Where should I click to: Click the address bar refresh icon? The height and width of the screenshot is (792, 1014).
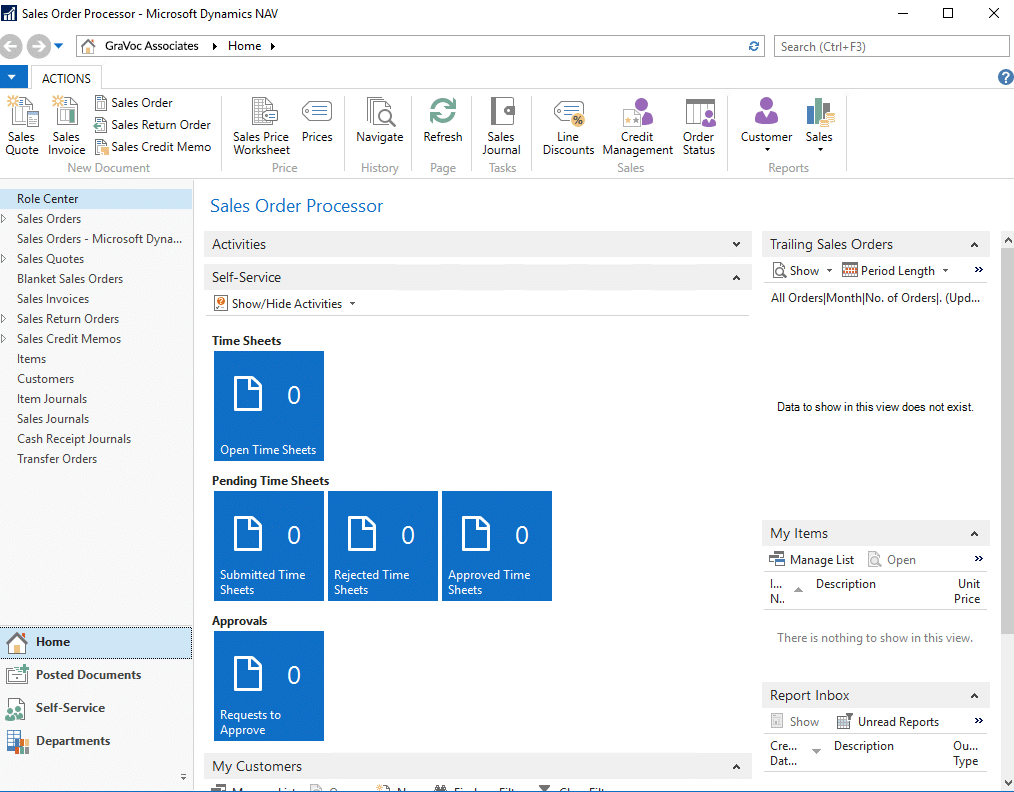(753, 46)
